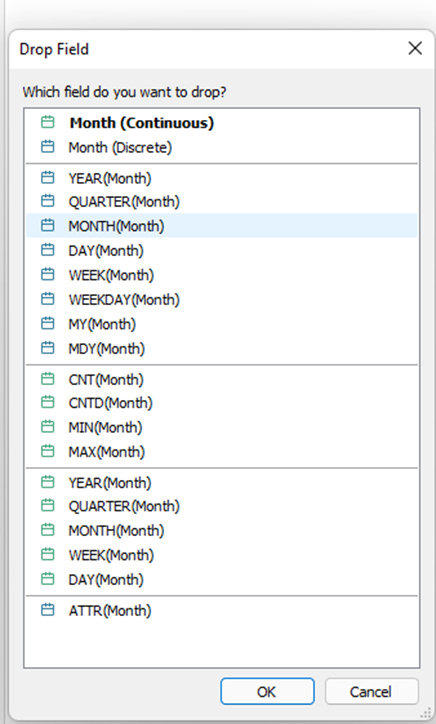
Task: Pick the discrete QUARTER(Month) entry
Action: click(x=222, y=201)
